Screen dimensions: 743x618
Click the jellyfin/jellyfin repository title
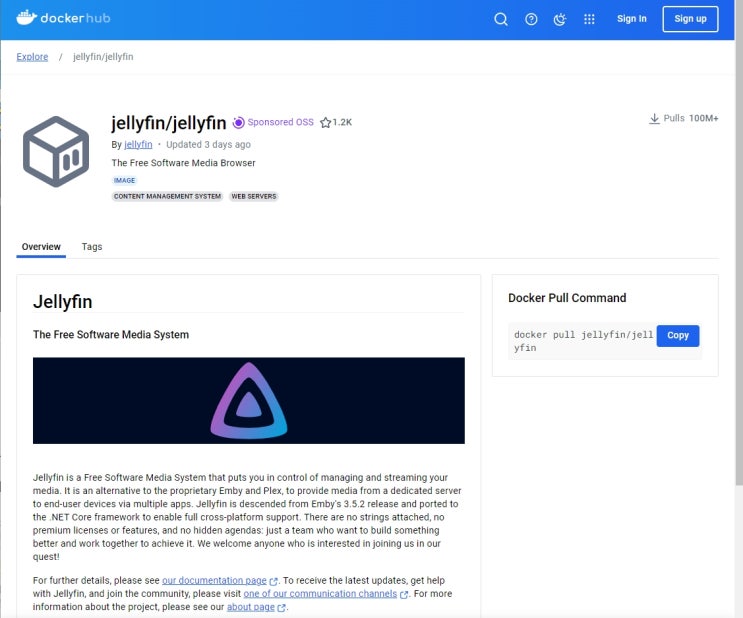169,123
